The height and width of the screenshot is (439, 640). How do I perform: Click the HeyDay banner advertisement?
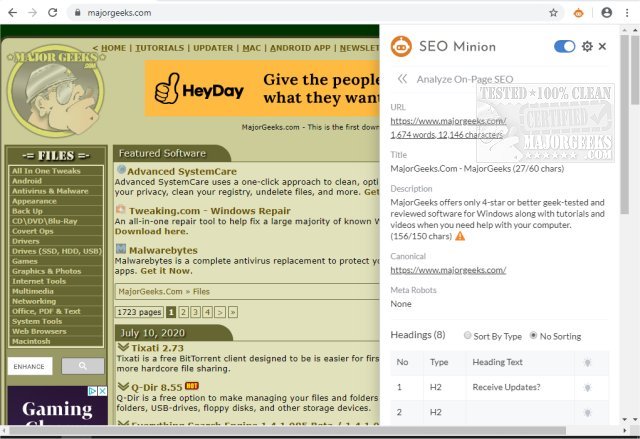pos(262,88)
